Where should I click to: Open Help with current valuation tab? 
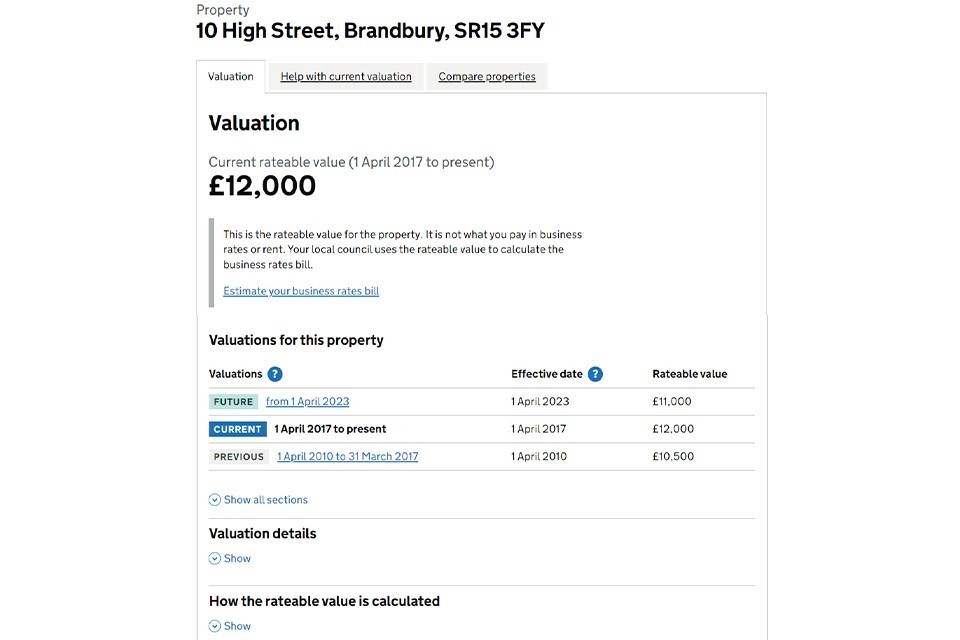(346, 77)
